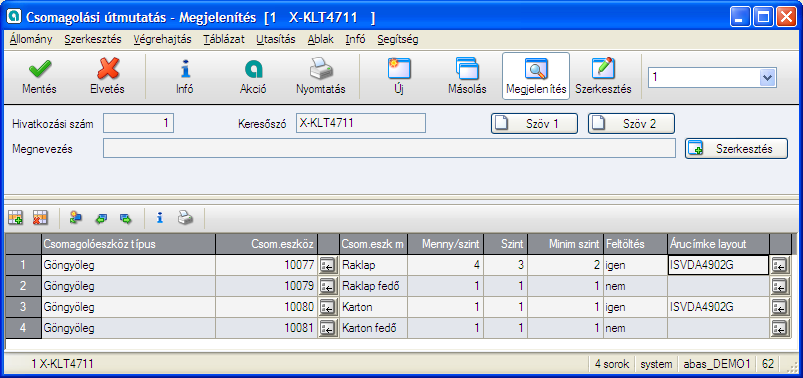Open the Állomány menu

pos(31,39)
